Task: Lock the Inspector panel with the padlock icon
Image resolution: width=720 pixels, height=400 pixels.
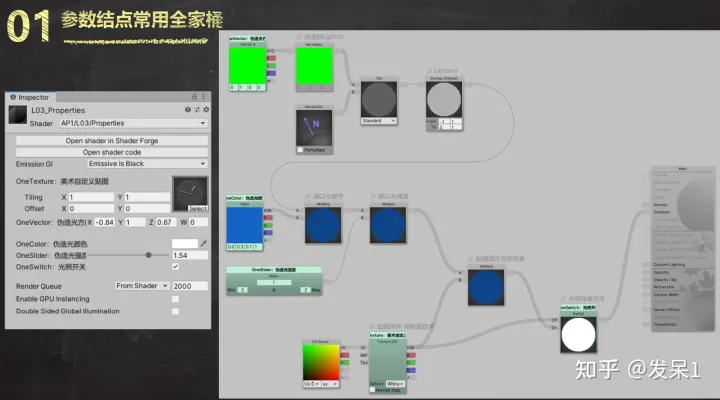Action: [194, 96]
